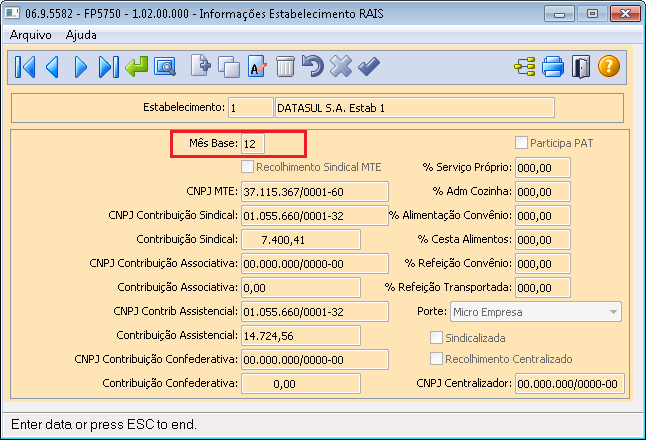Viewport: 646px width, 440px height.
Task: Minimize the window
Action: [559, 14]
